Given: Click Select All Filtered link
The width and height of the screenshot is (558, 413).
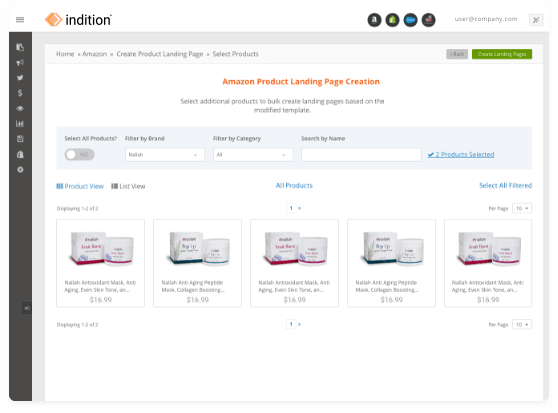Looking at the screenshot, I should click(x=505, y=185).
